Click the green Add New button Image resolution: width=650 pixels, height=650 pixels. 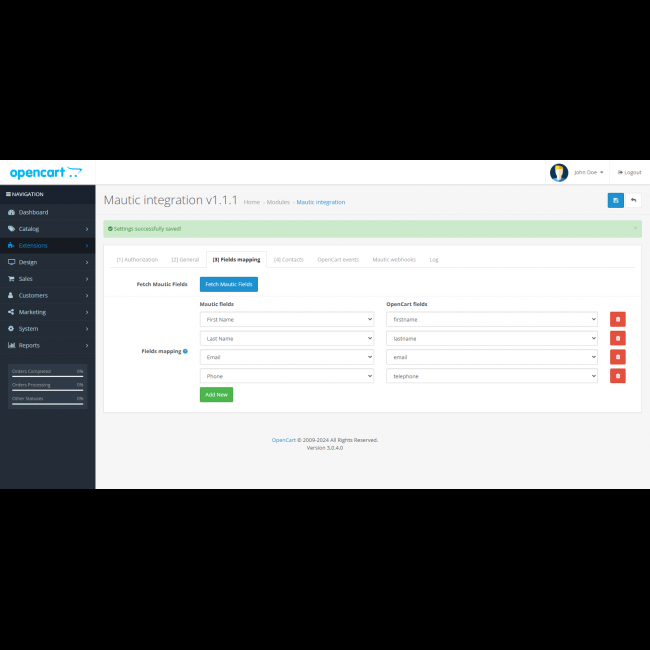click(216, 395)
